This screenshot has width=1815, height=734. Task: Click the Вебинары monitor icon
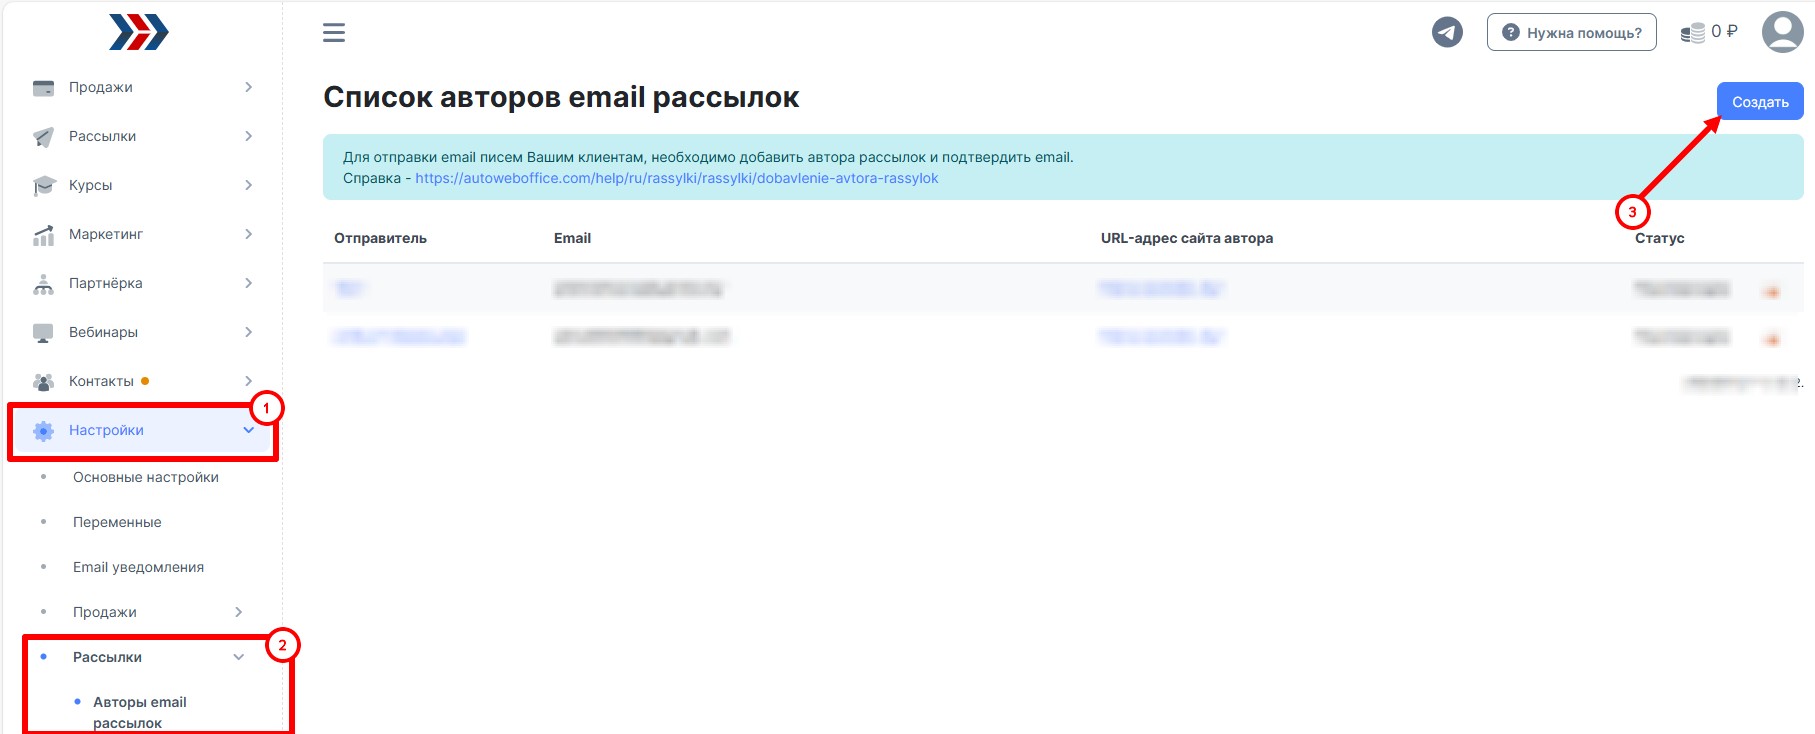pyautogui.click(x=43, y=333)
